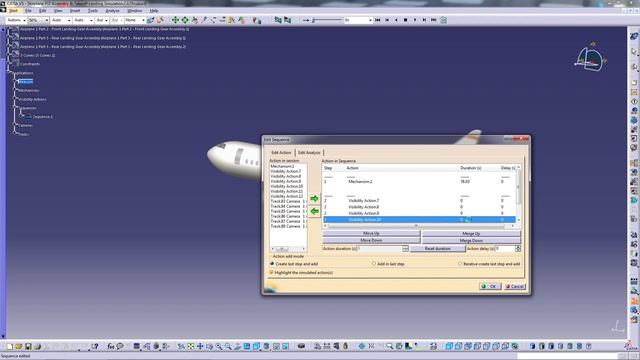The height and width of the screenshot is (360, 640).
Task: Select Sequence.1 in the tree
Action: tap(43, 117)
